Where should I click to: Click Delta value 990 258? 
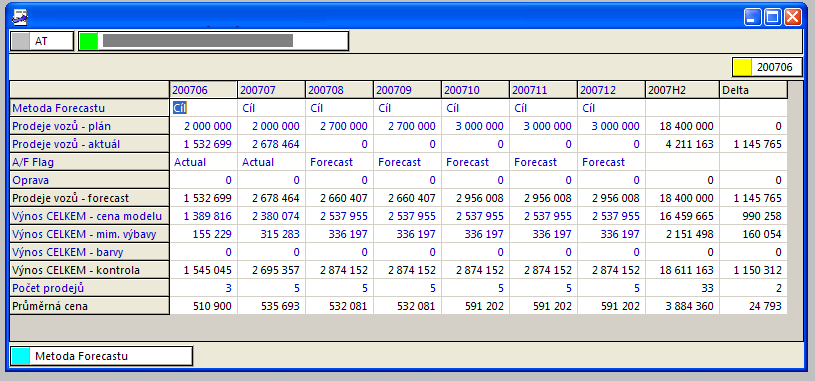click(753, 216)
